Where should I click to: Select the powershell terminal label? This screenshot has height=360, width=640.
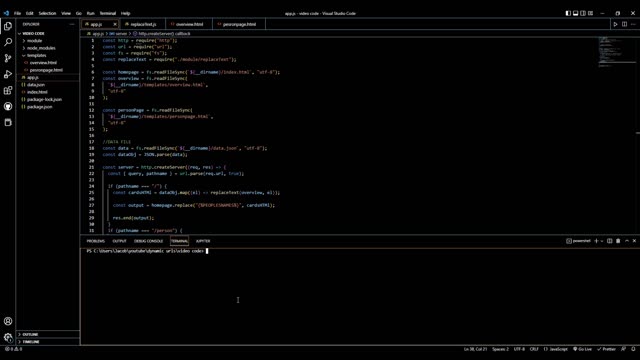578,241
